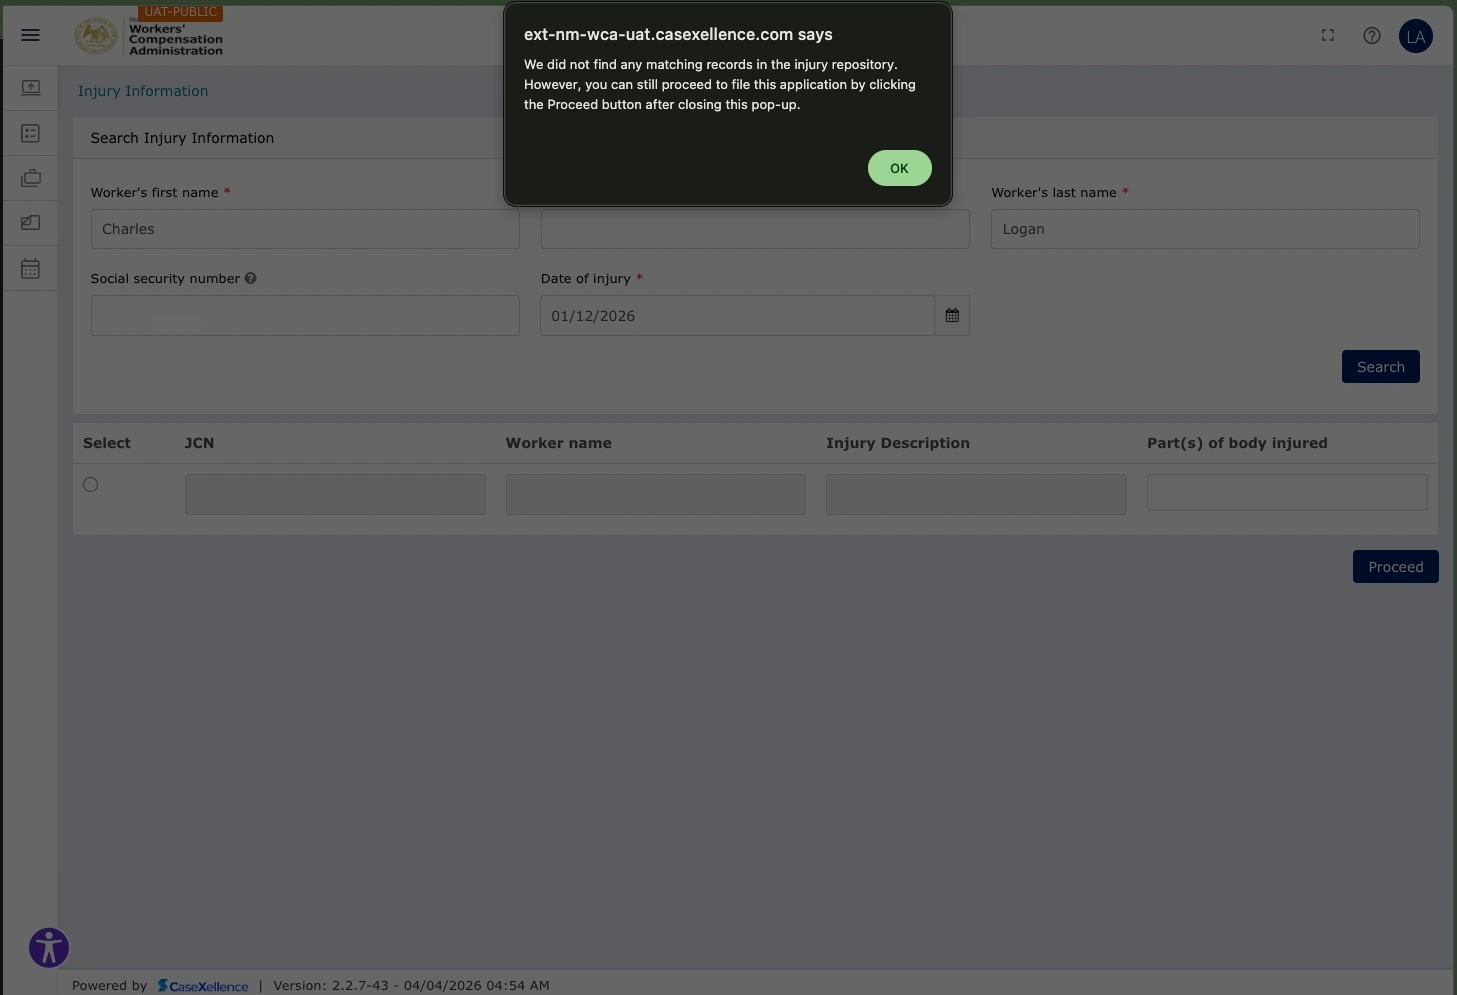Click the Social security number help icon
1457x995 pixels.
[250, 278]
